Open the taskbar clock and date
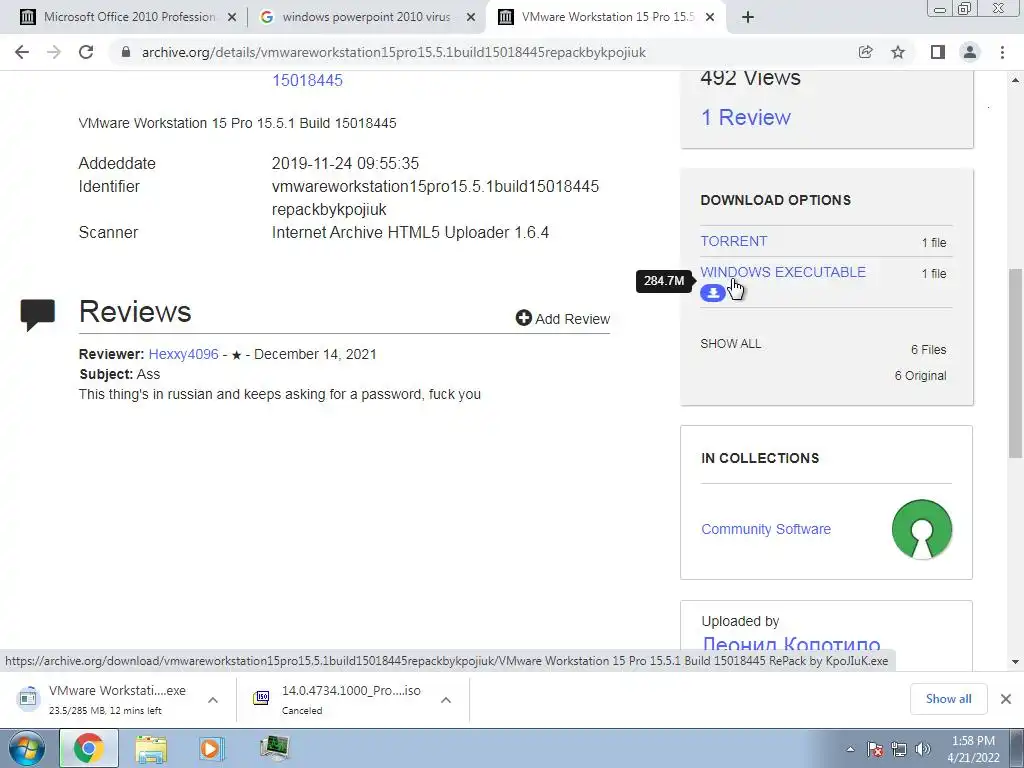 pyautogui.click(x=973, y=750)
